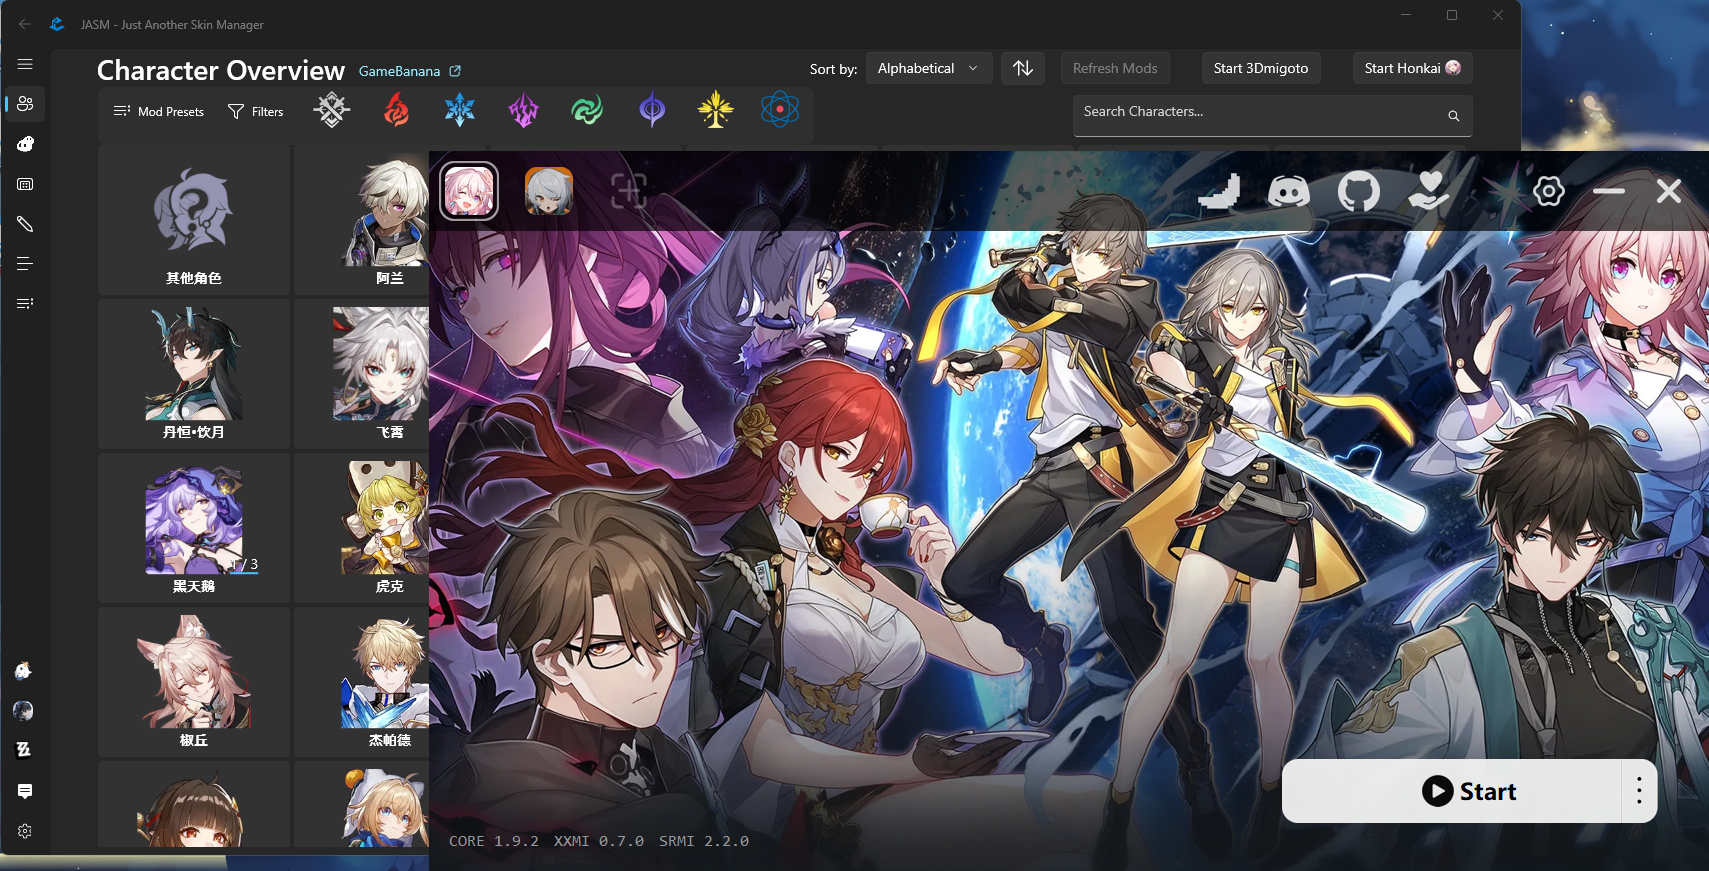Open the 椒丘 character card

click(x=194, y=682)
